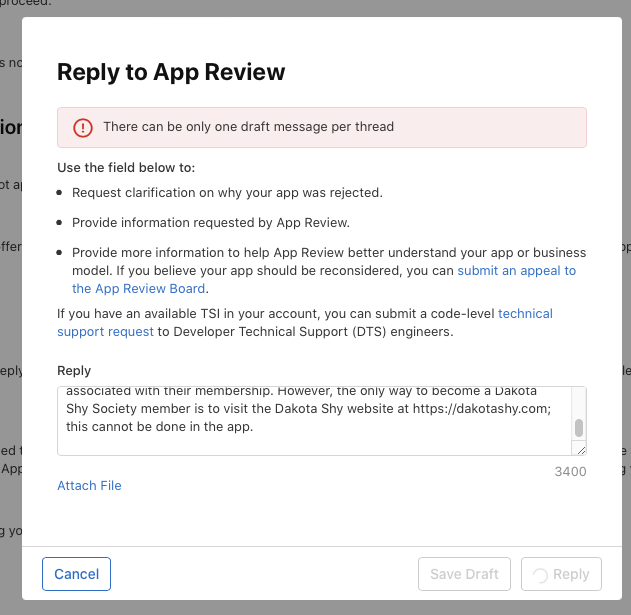Click the red error exclamation icon
Viewport: 631px width, 615px height.
[83, 128]
